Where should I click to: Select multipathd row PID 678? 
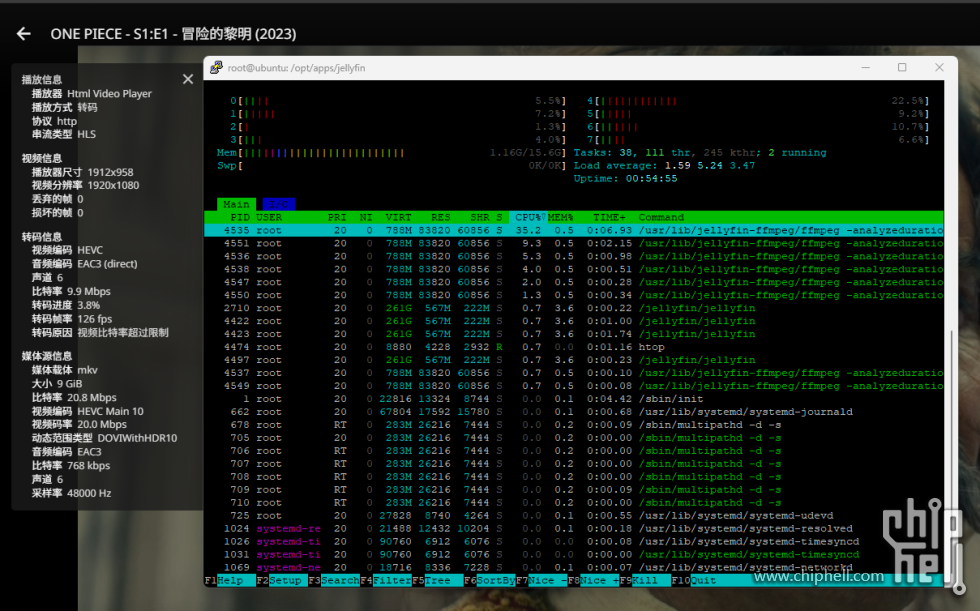(574, 425)
